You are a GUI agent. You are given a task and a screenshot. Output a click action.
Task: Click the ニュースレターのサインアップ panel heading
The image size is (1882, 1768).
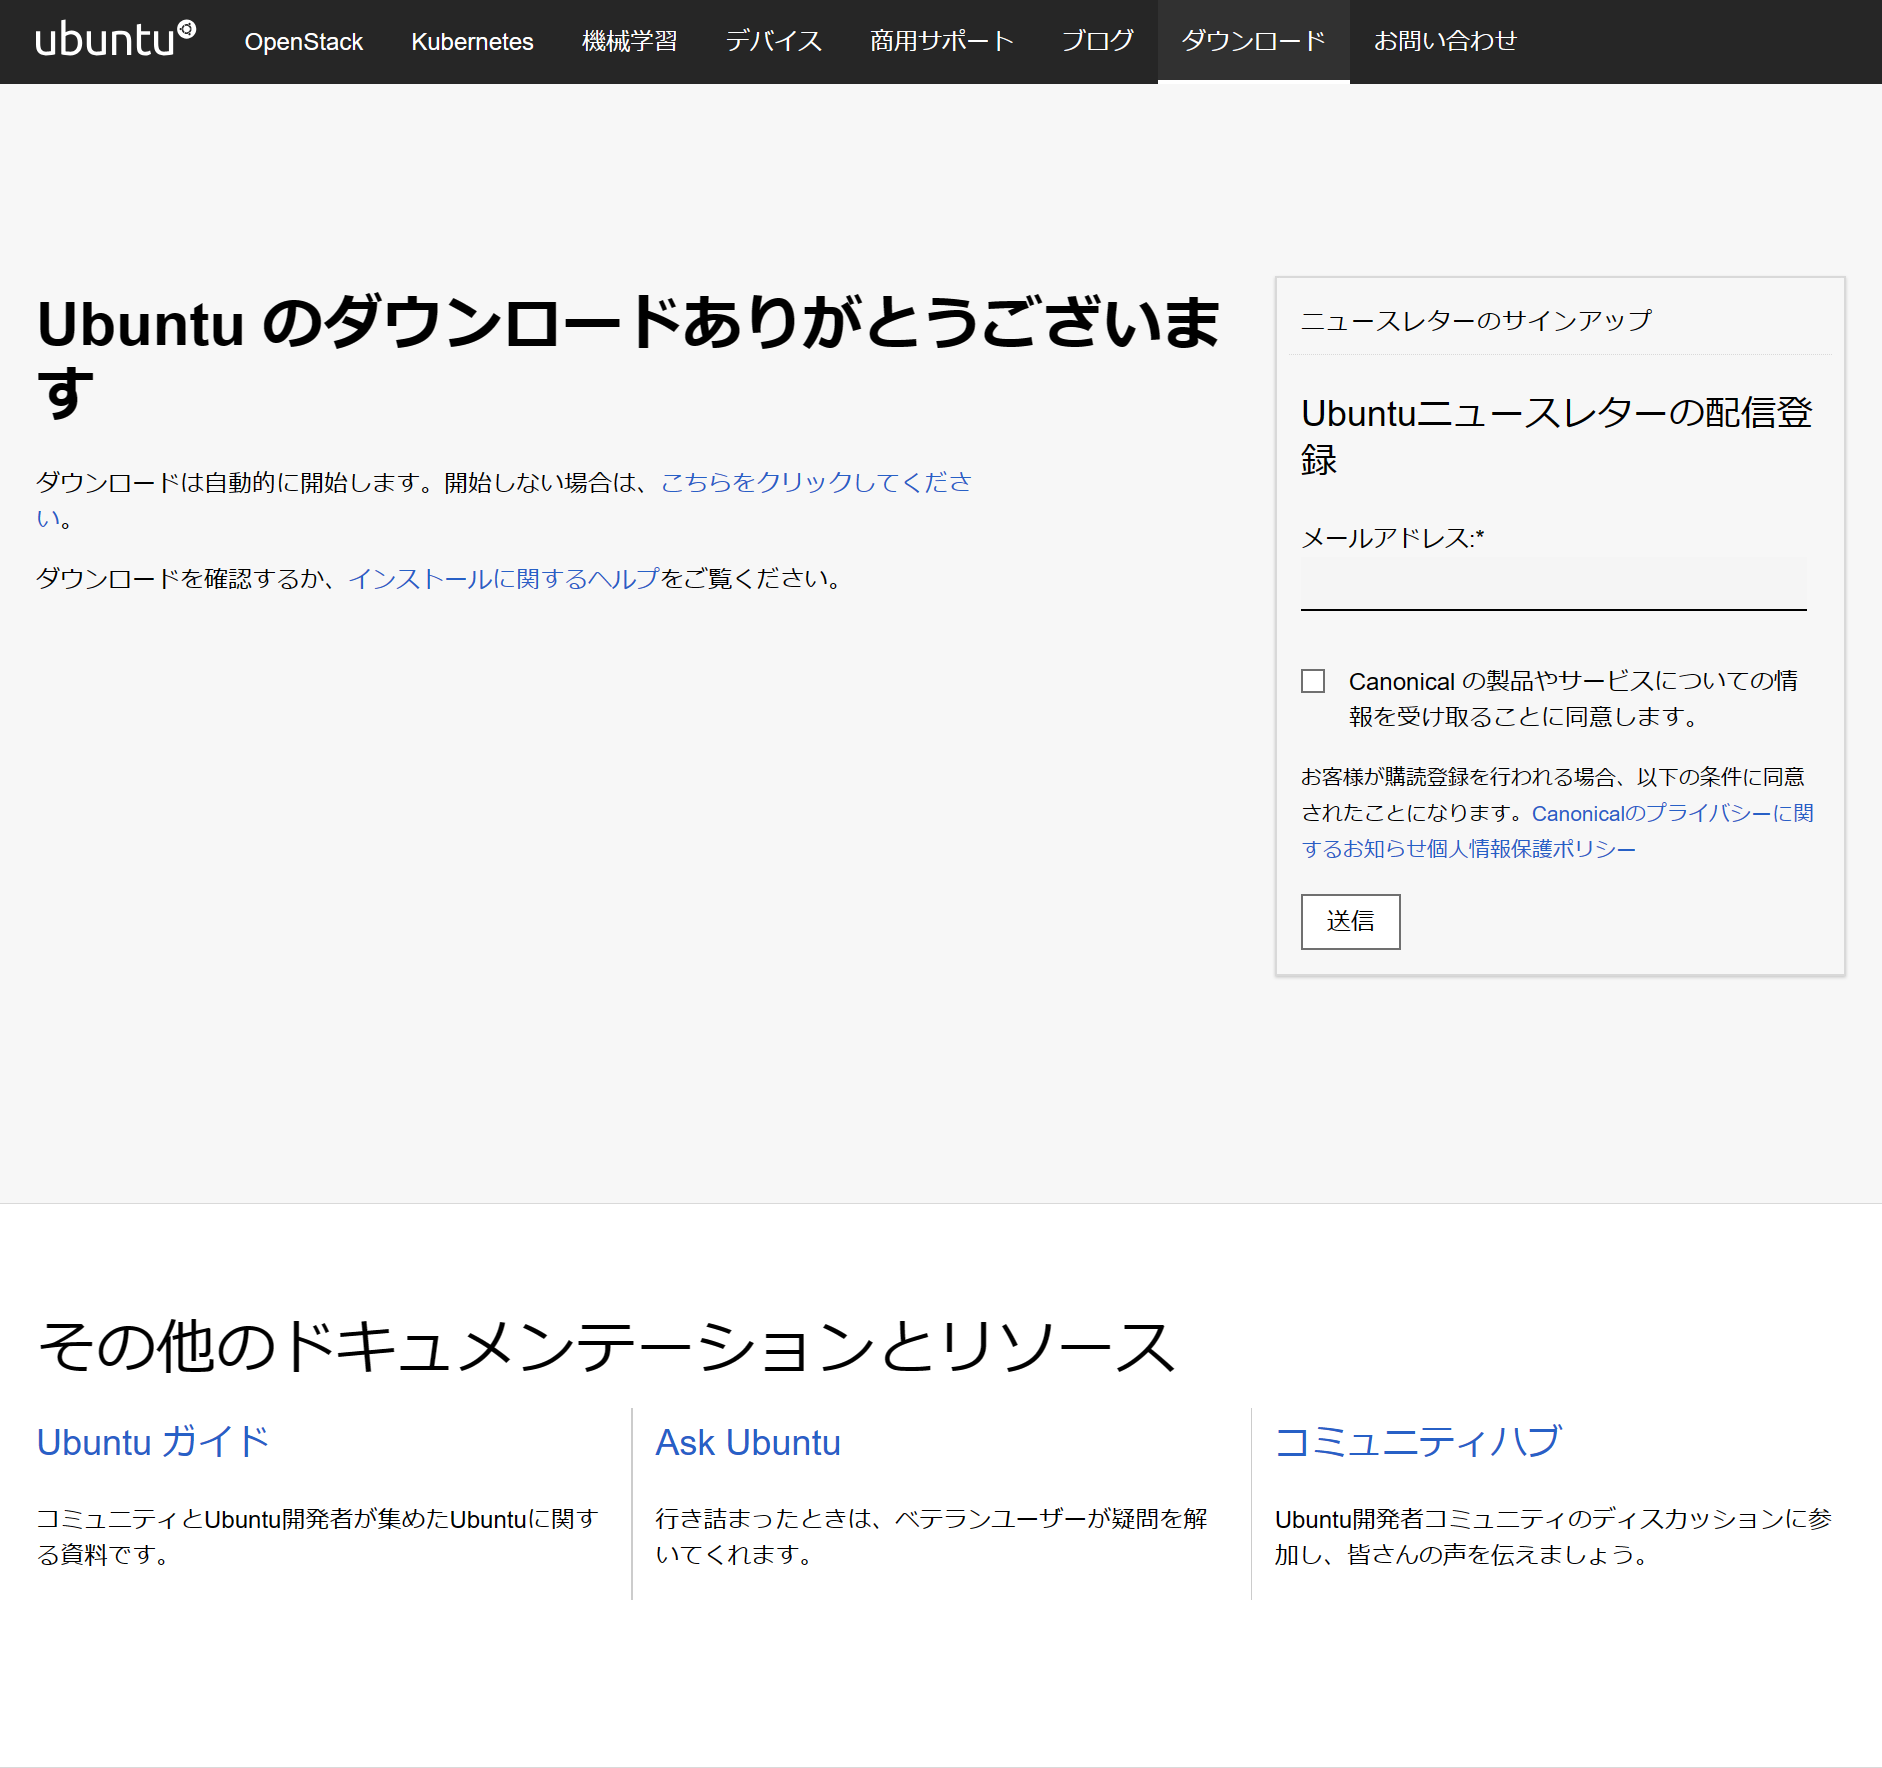(1476, 321)
